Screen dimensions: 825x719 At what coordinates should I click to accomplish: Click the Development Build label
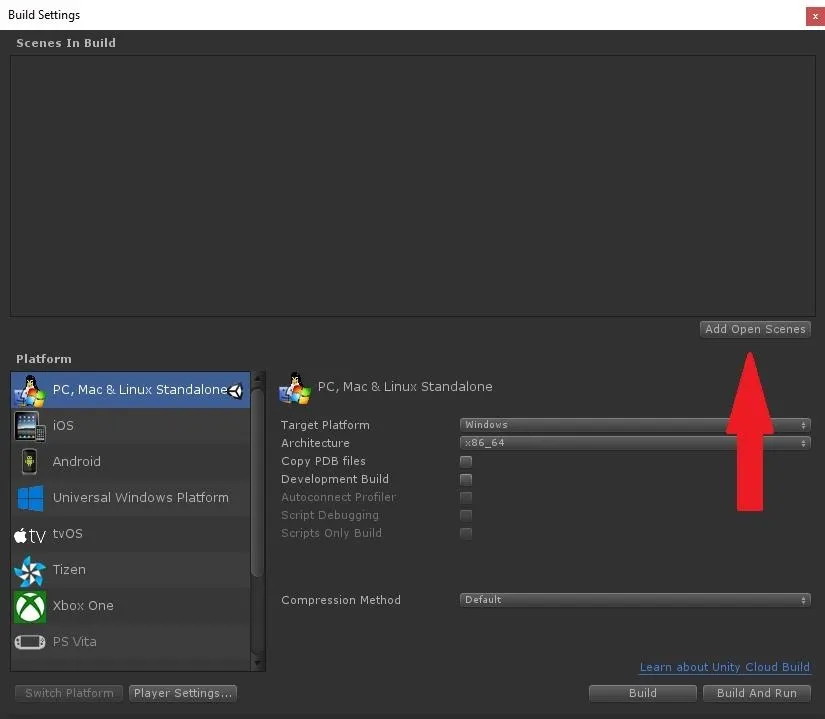pyautogui.click(x=335, y=479)
